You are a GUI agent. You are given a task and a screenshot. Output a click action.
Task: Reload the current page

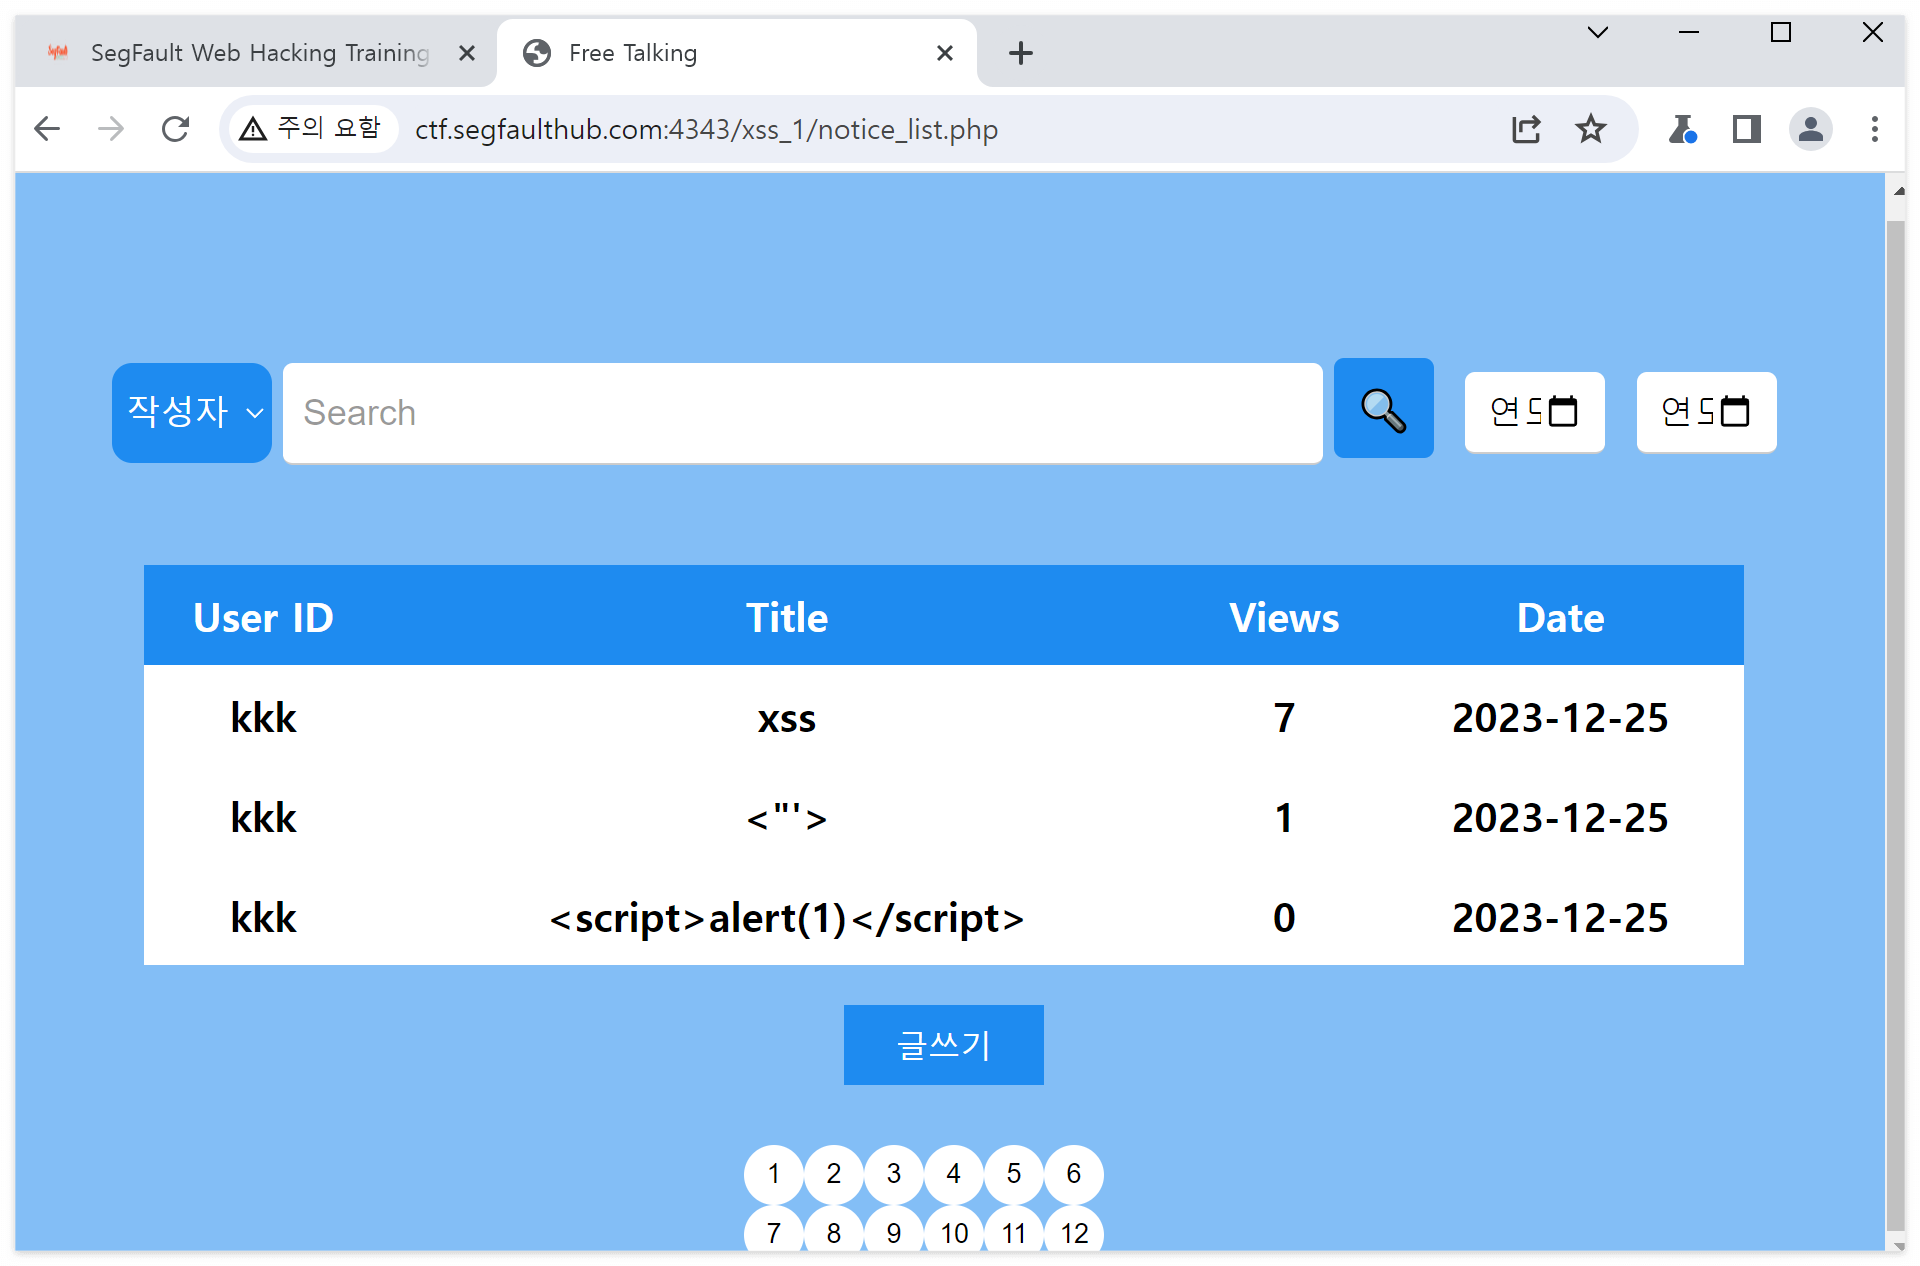175,129
